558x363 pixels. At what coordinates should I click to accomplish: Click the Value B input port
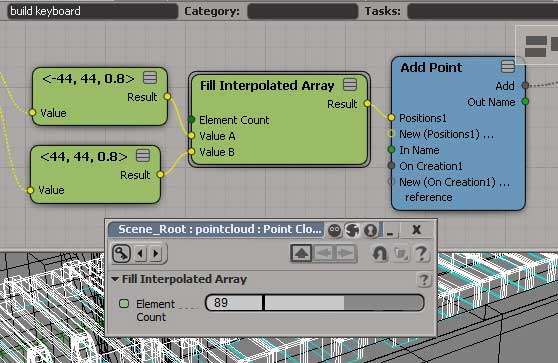[191, 152]
